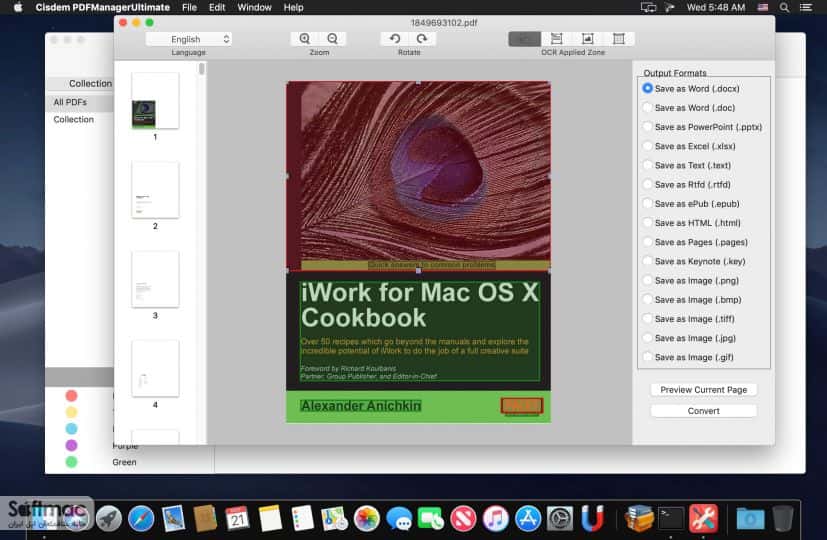
Task: Choose the table zone OCR tool
Action: coord(618,38)
